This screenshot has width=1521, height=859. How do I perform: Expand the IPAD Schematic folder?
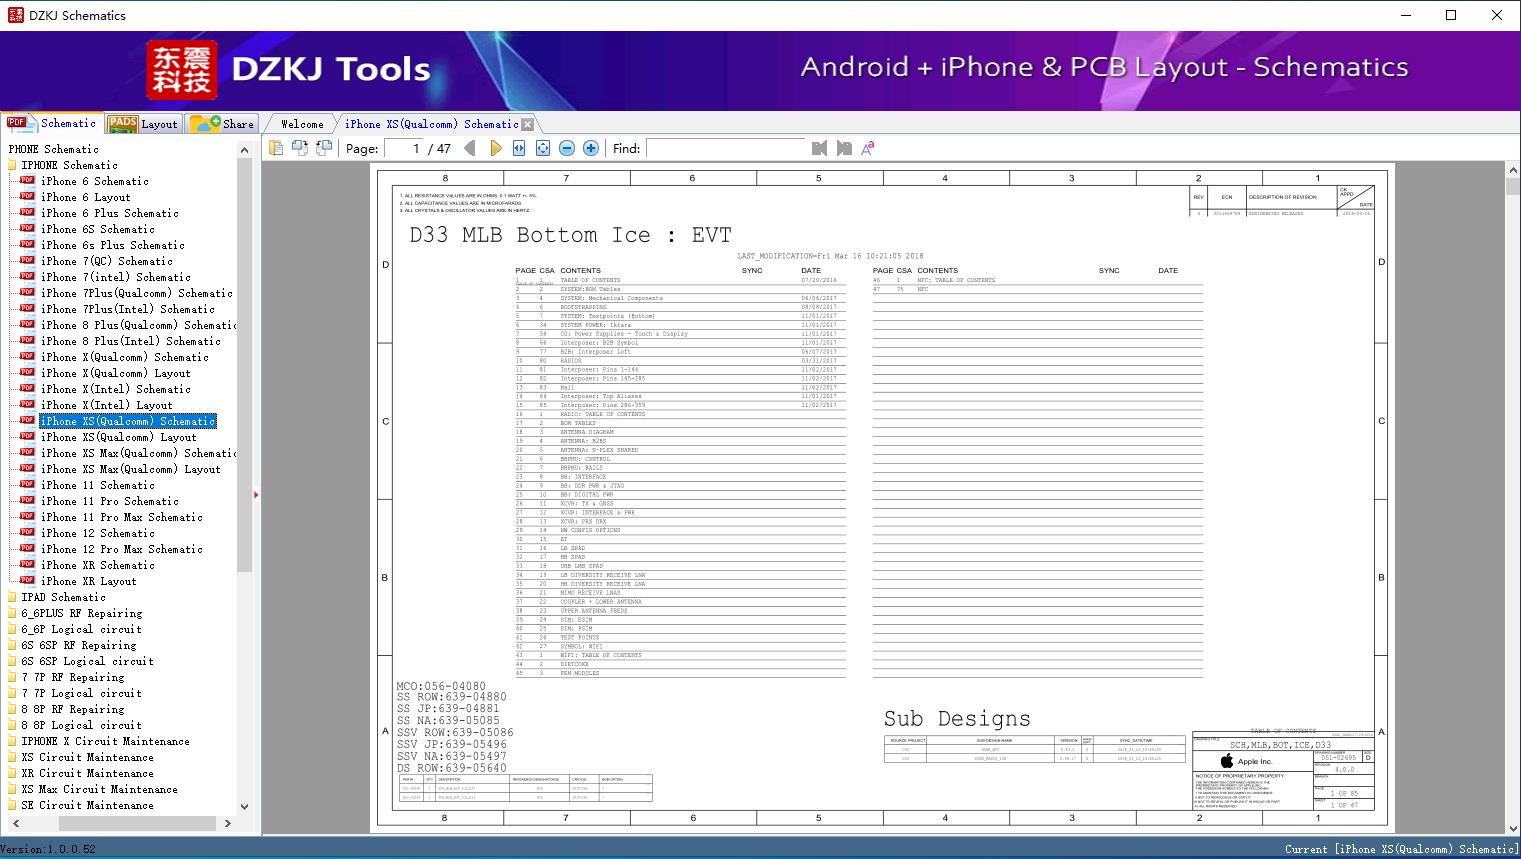coord(62,597)
